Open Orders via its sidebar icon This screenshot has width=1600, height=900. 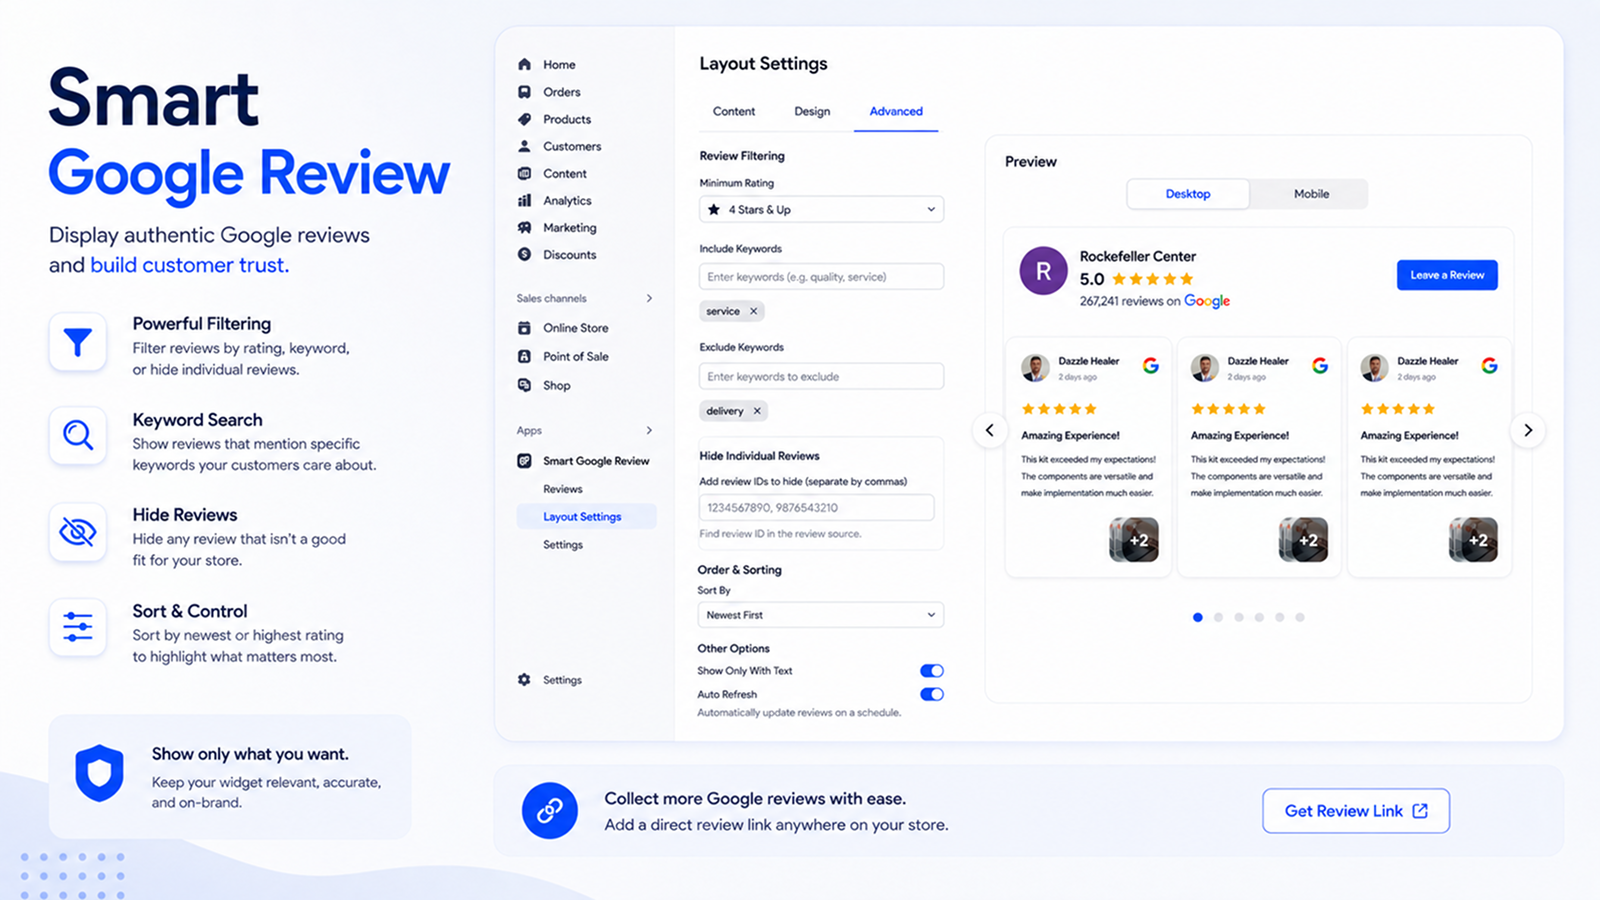pos(524,92)
